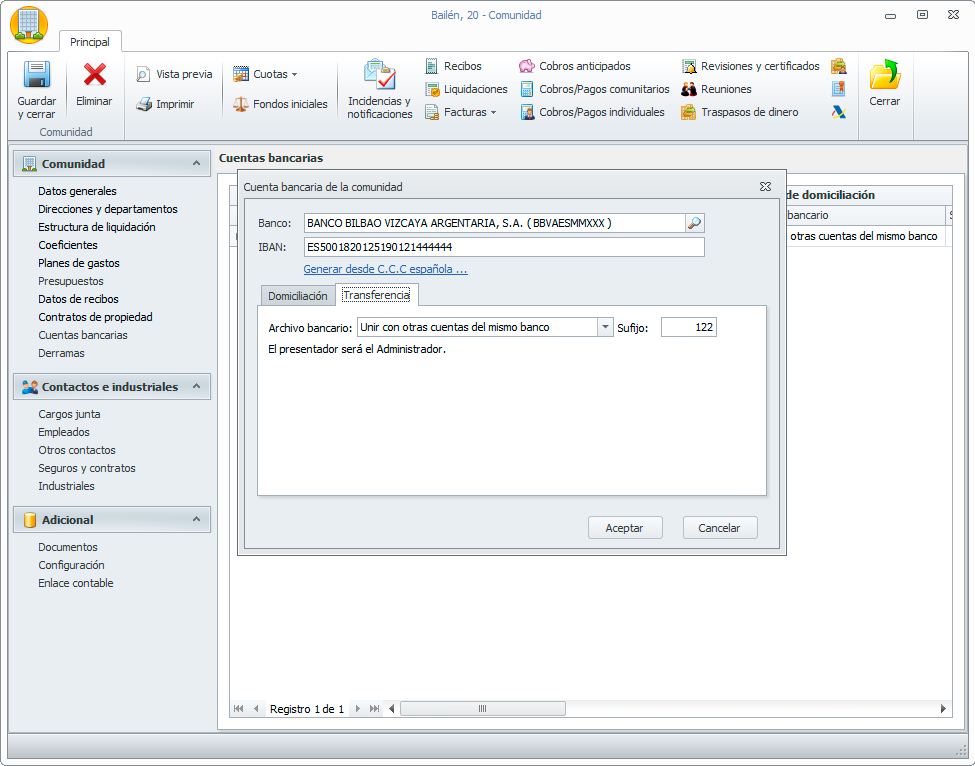
Task: Select the Principal ribbon tab
Action: click(x=90, y=42)
